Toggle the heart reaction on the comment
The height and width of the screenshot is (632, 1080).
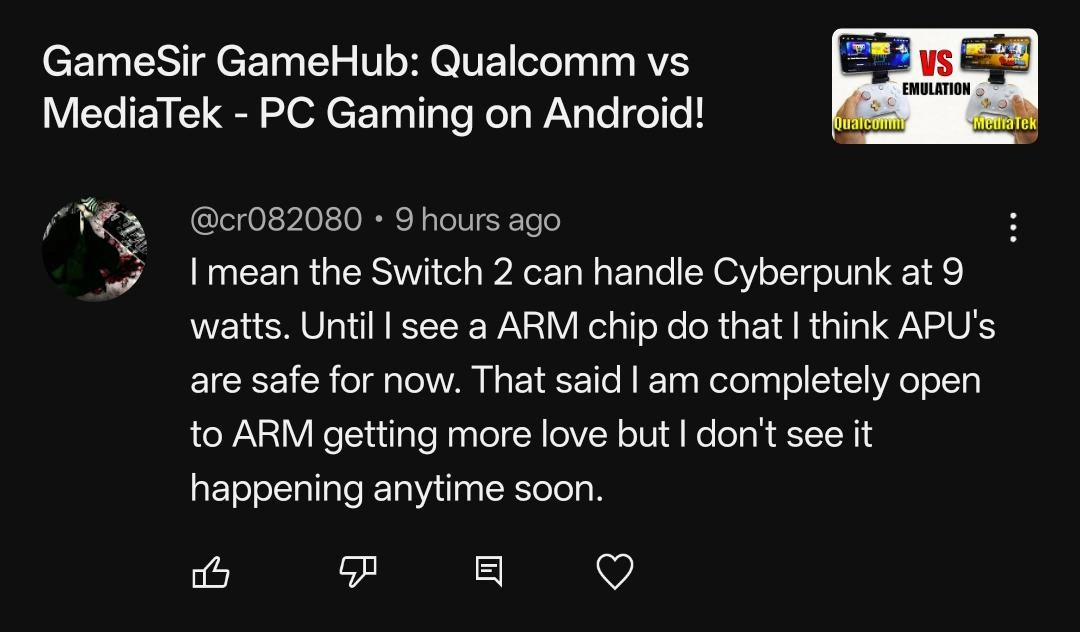[614, 572]
